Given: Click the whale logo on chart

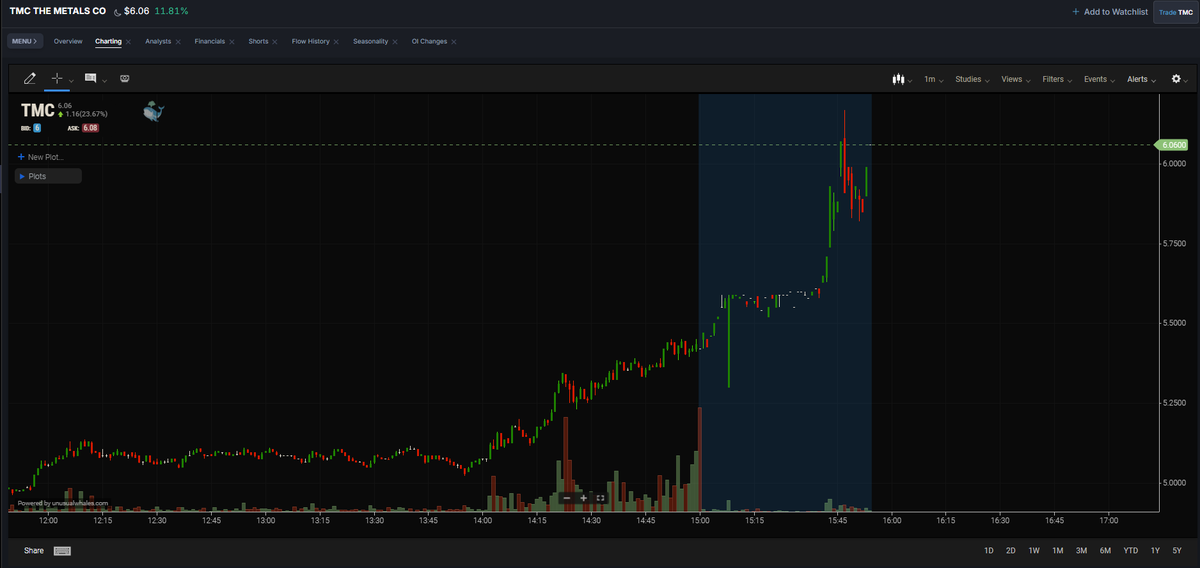Looking at the screenshot, I should click(154, 111).
